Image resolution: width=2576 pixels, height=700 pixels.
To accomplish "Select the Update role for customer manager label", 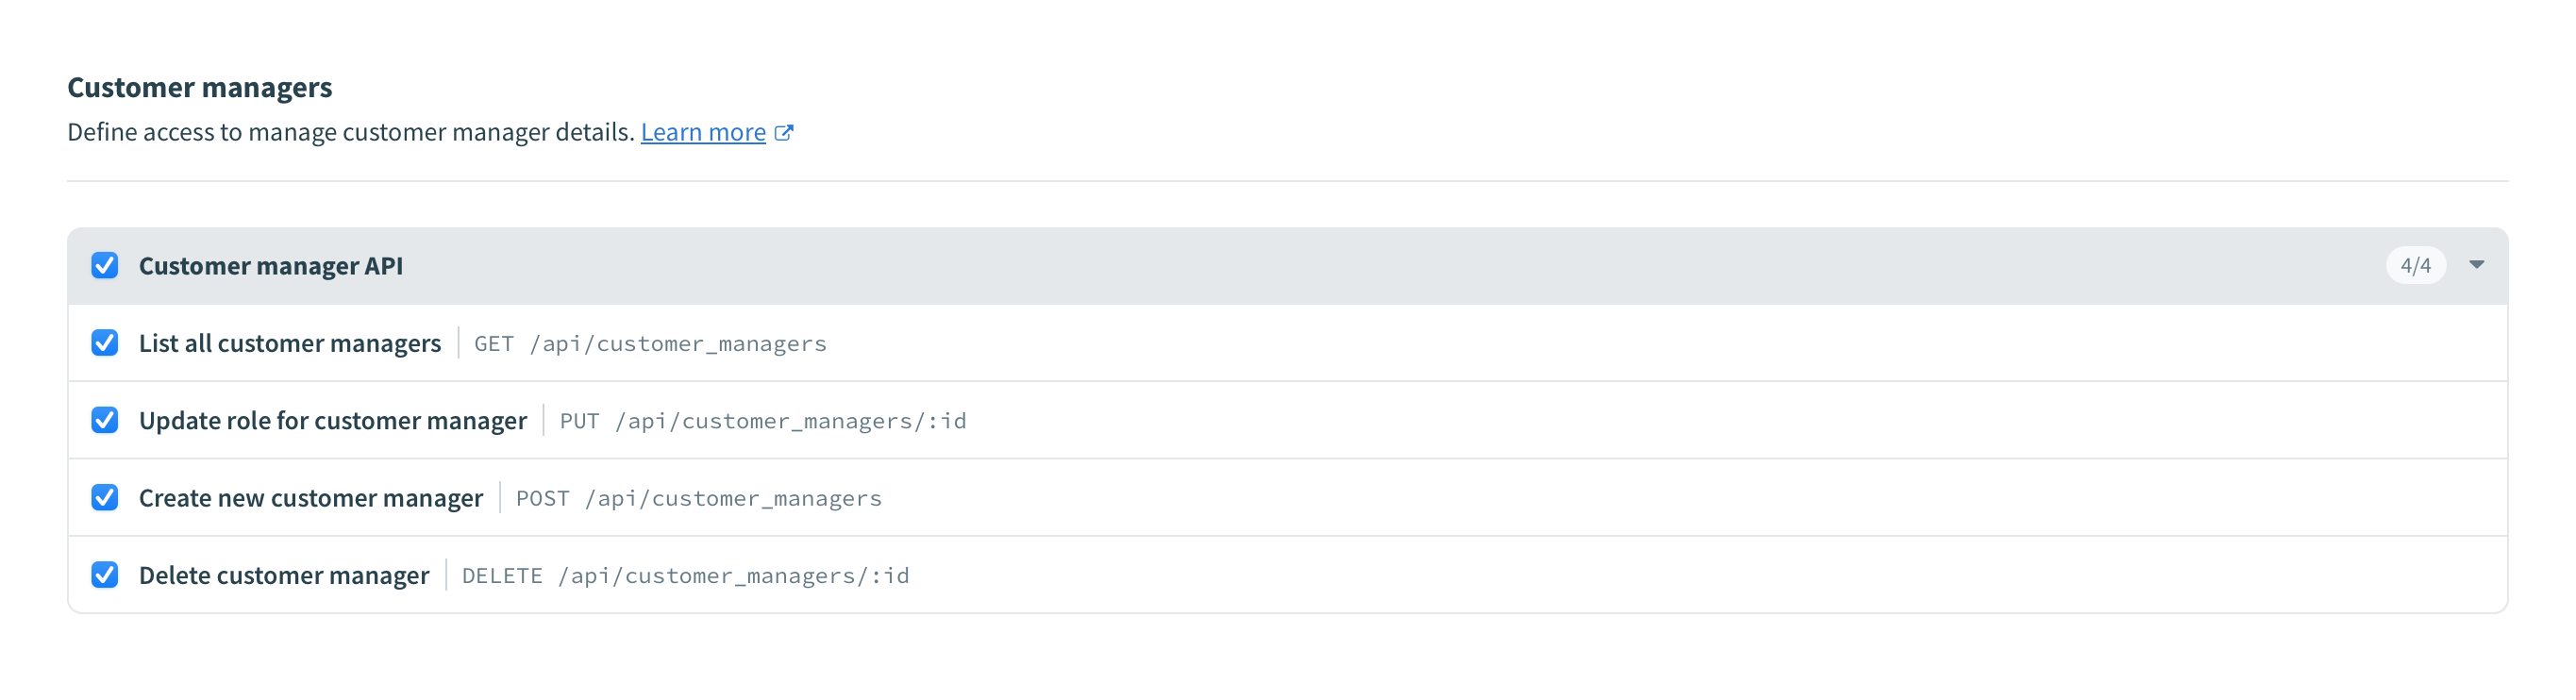I will pos(332,421).
